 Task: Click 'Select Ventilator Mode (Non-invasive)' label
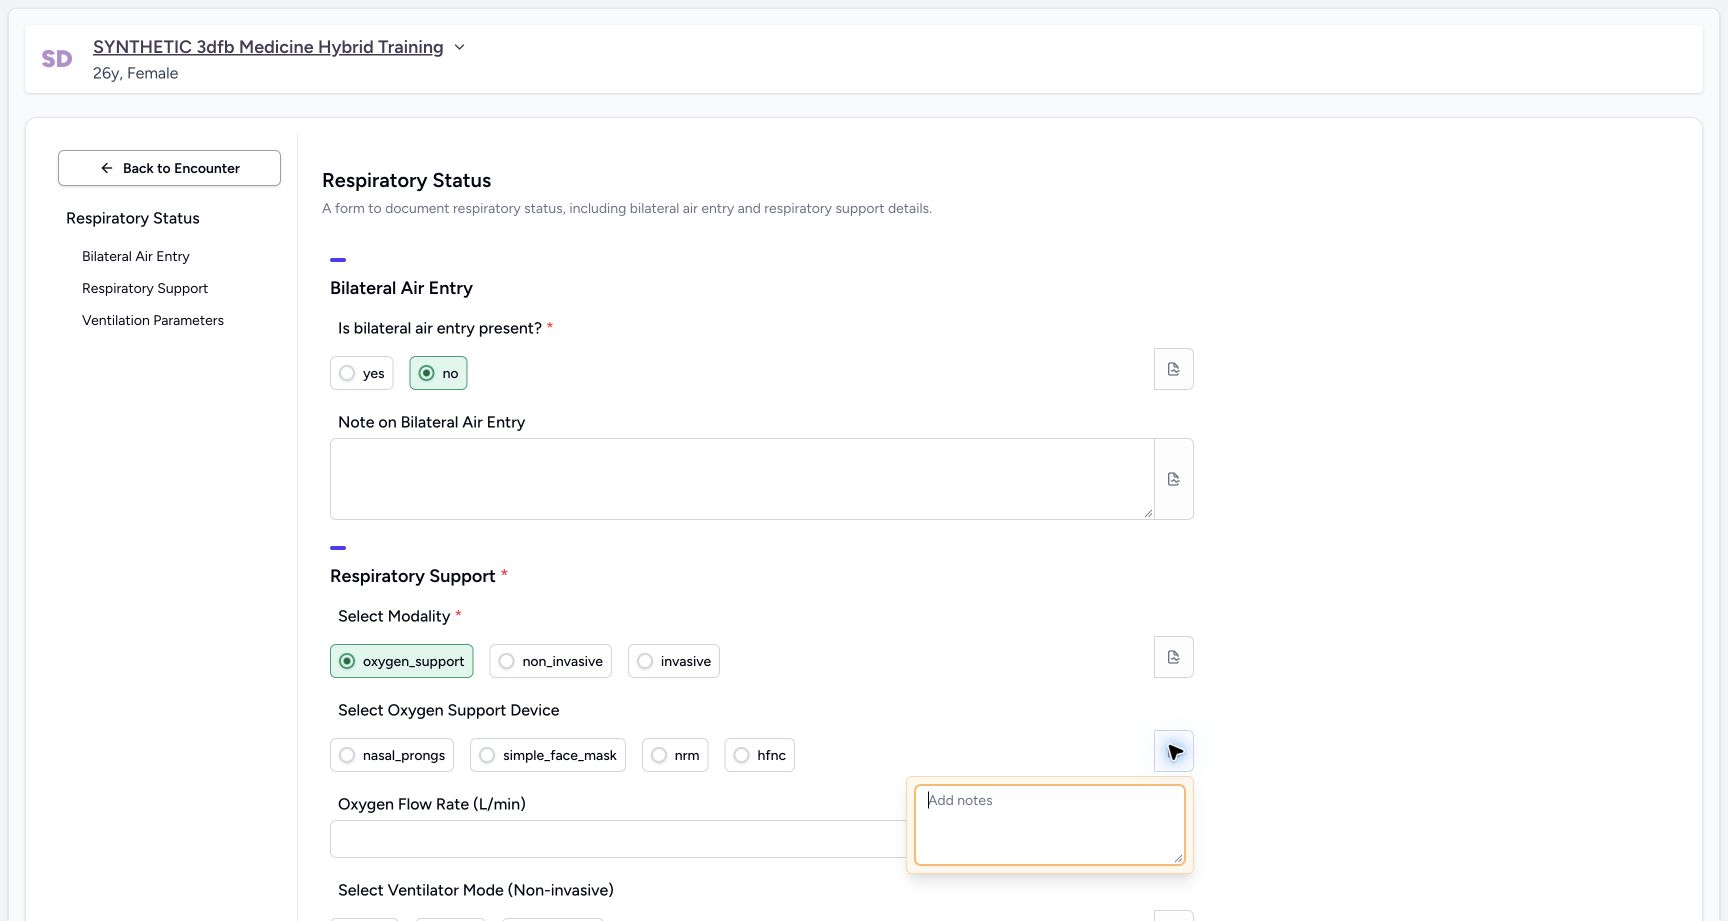point(476,890)
